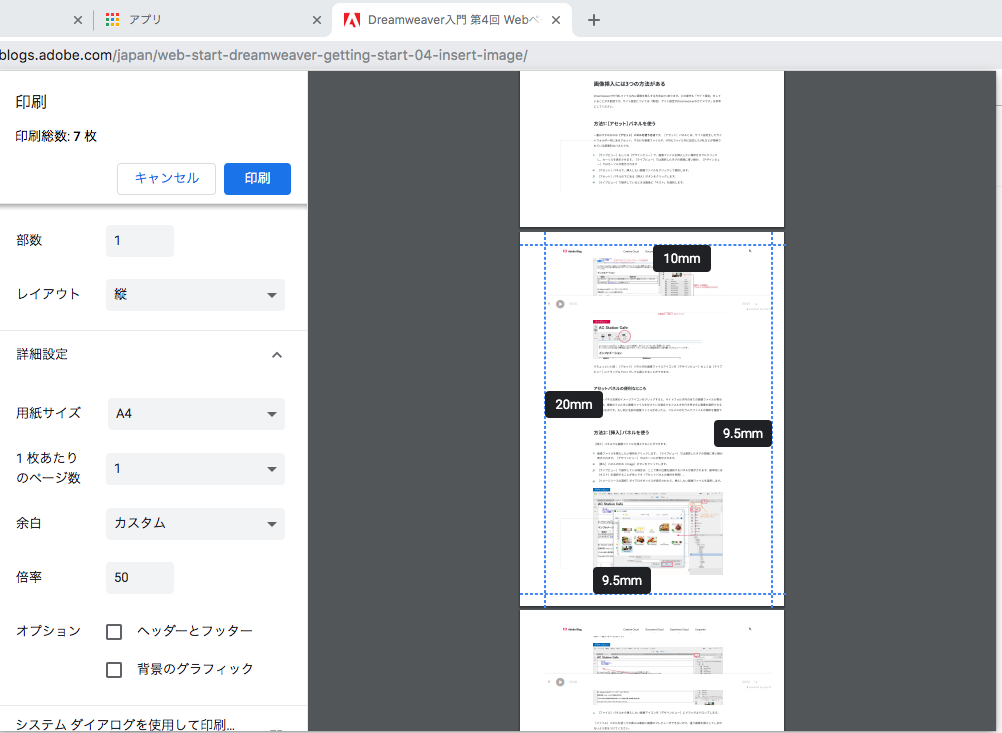The width and height of the screenshot is (1002, 733).
Task: Click the blogs.adobe.com address bar URL
Action: point(264,55)
